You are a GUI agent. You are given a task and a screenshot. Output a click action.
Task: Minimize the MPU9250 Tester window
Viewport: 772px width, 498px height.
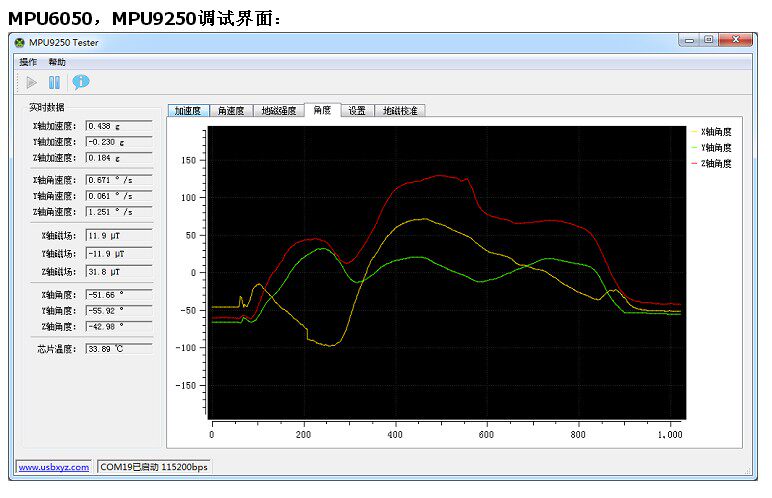tap(689, 40)
